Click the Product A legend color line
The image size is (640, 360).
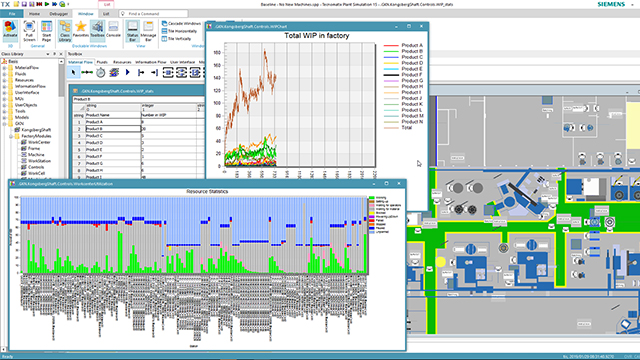point(391,45)
